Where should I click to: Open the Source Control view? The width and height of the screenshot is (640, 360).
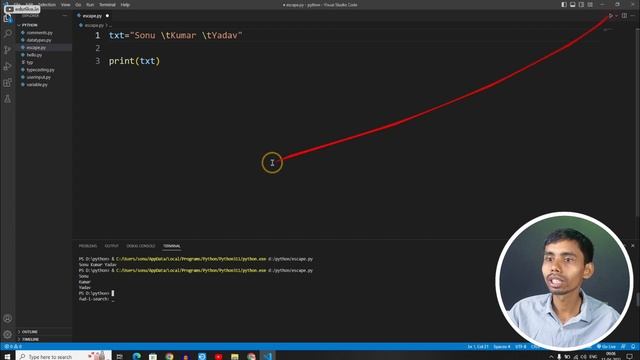click(7, 50)
